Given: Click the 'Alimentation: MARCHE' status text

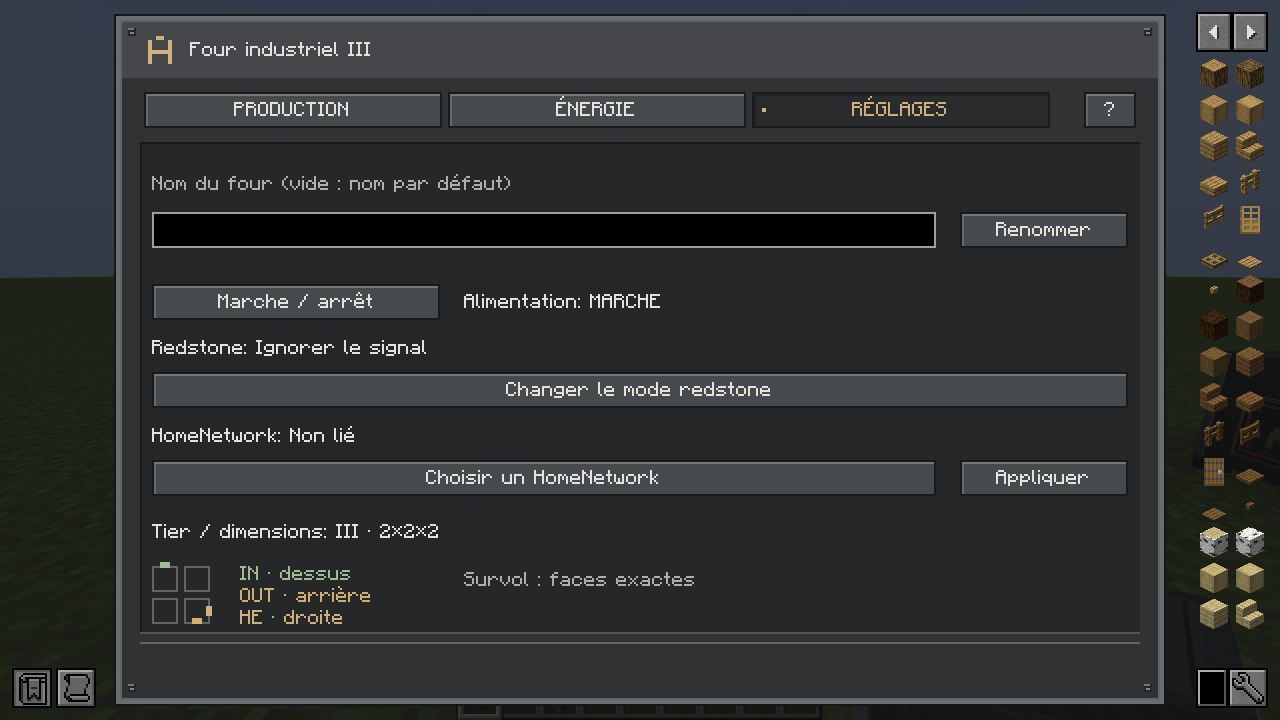Looking at the screenshot, I should point(561,302).
